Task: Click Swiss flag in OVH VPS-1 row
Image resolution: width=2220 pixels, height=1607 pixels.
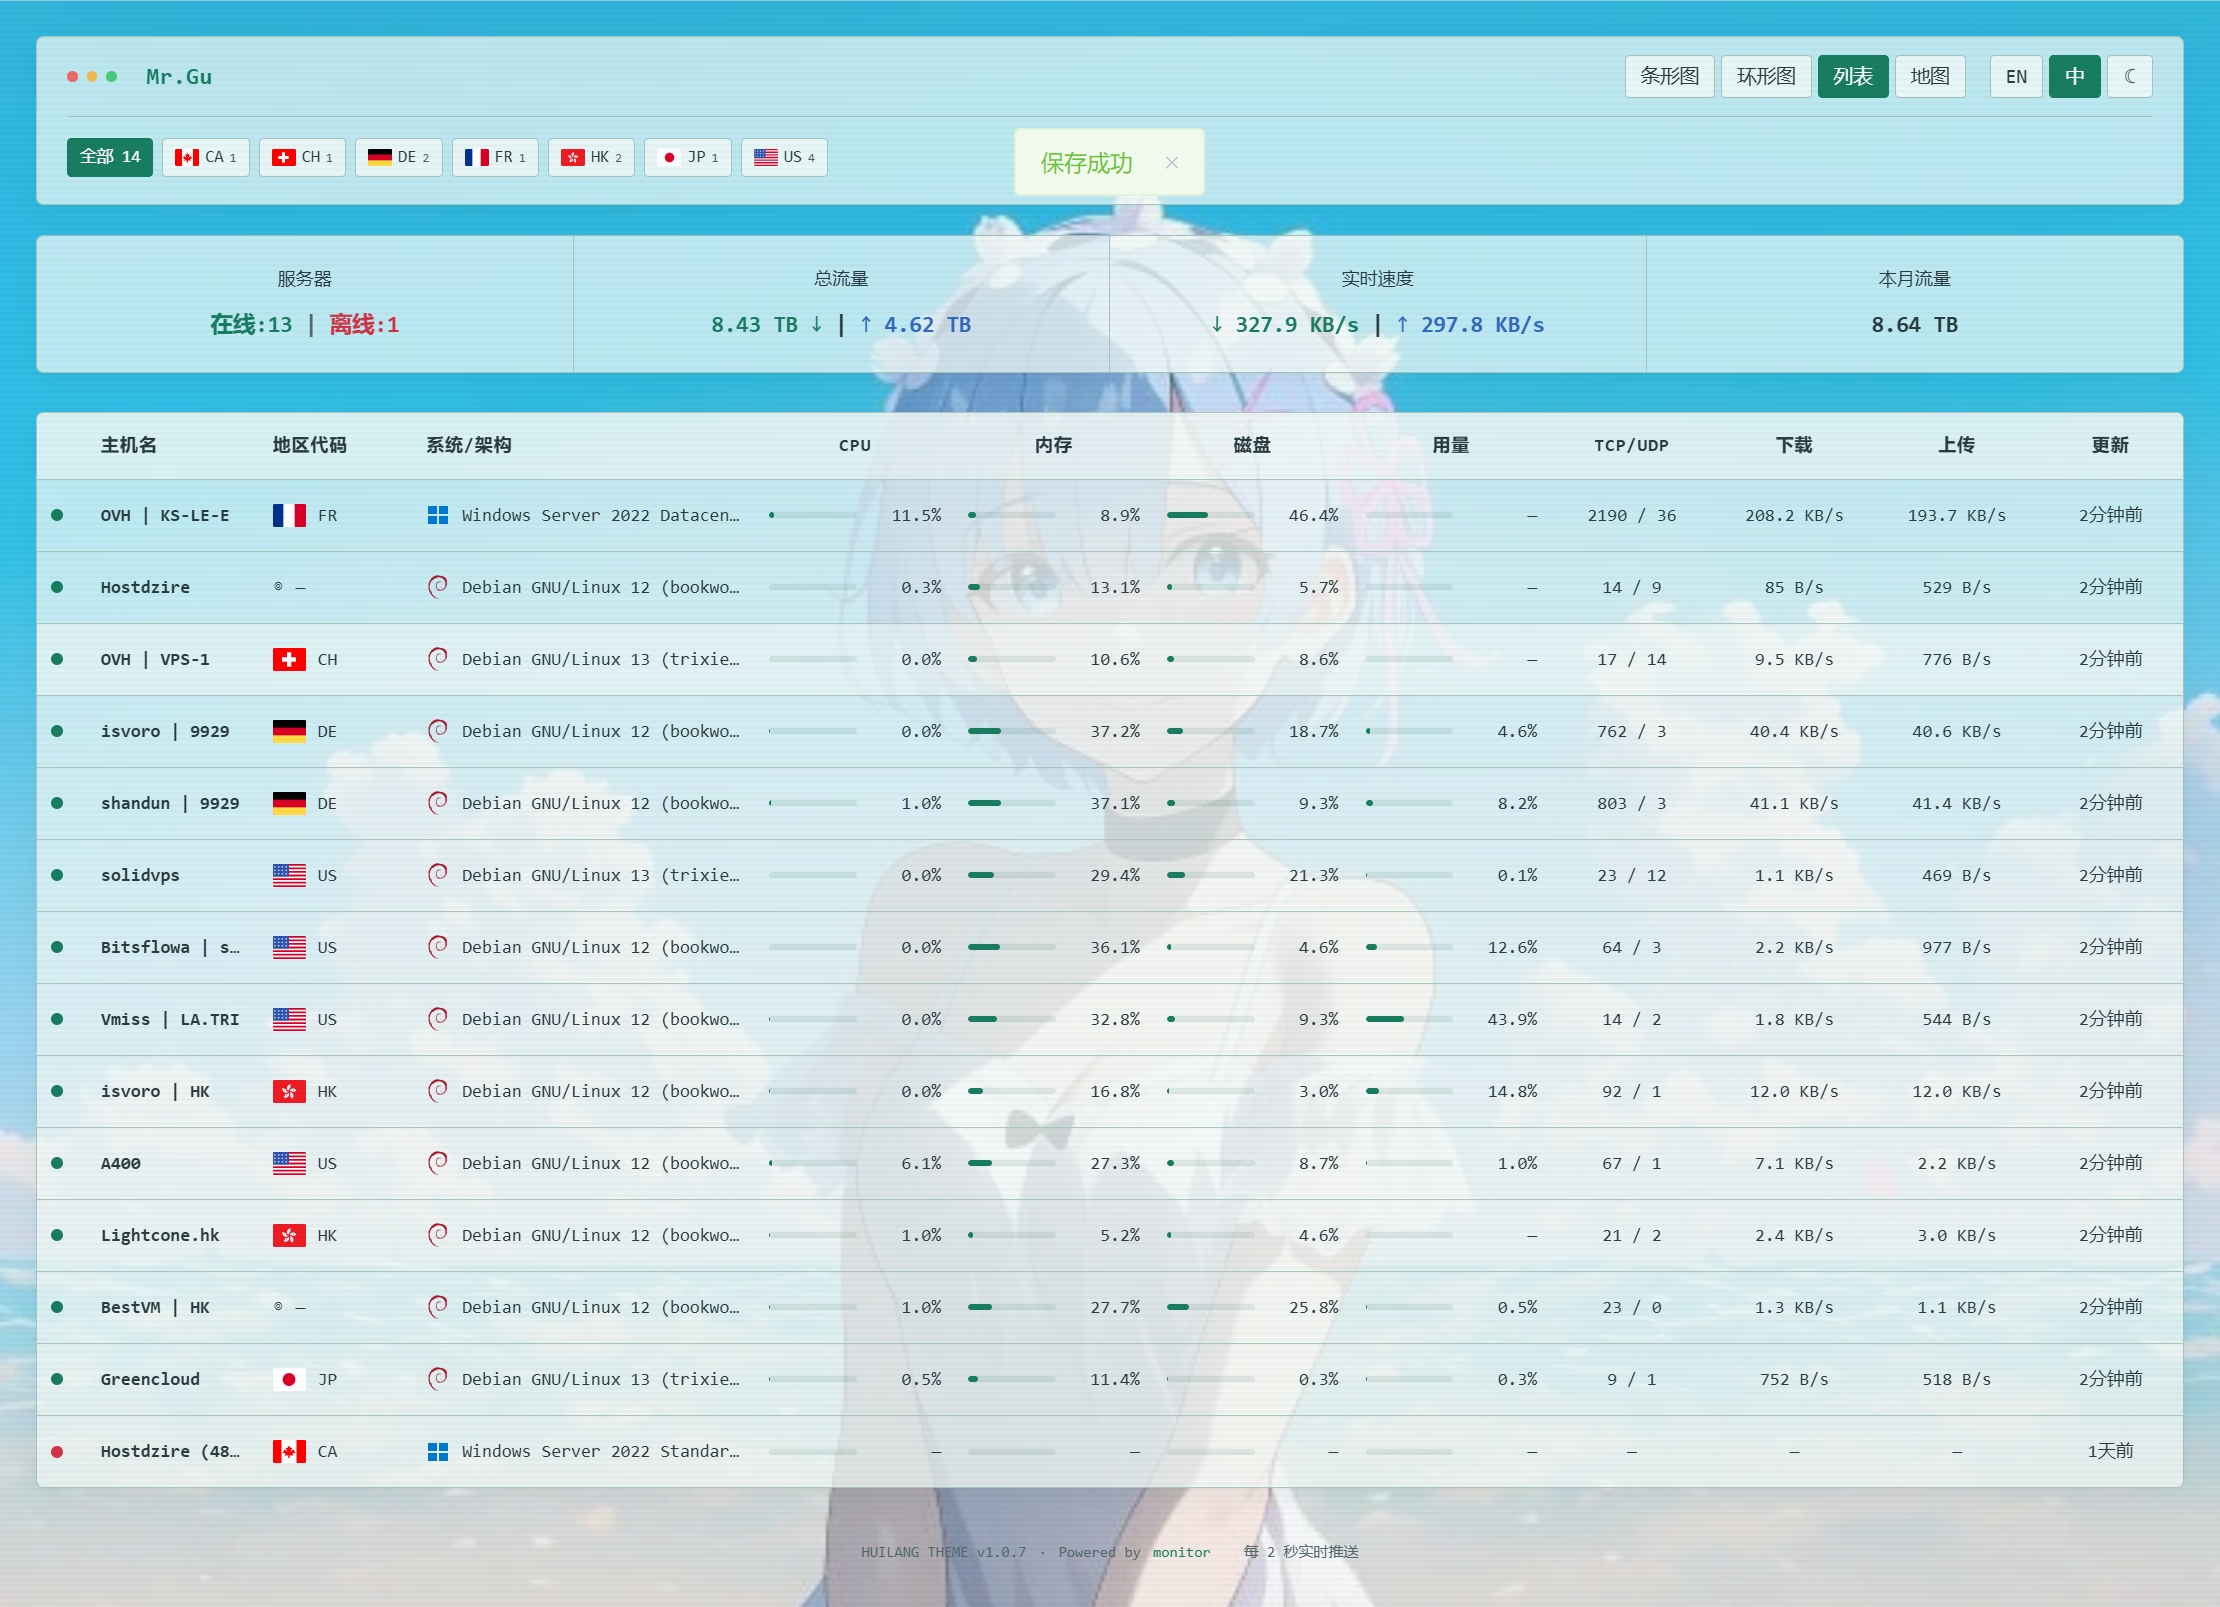Action: click(x=289, y=659)
